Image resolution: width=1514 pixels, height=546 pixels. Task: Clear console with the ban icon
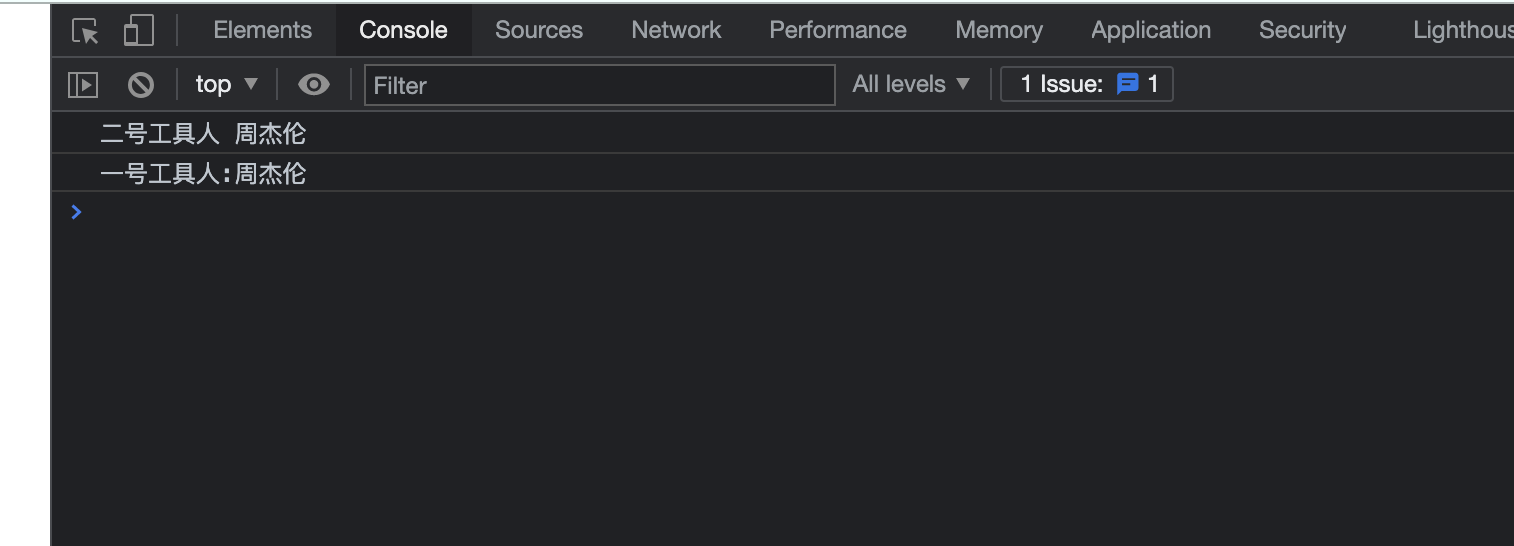click(x=141, y=85)
